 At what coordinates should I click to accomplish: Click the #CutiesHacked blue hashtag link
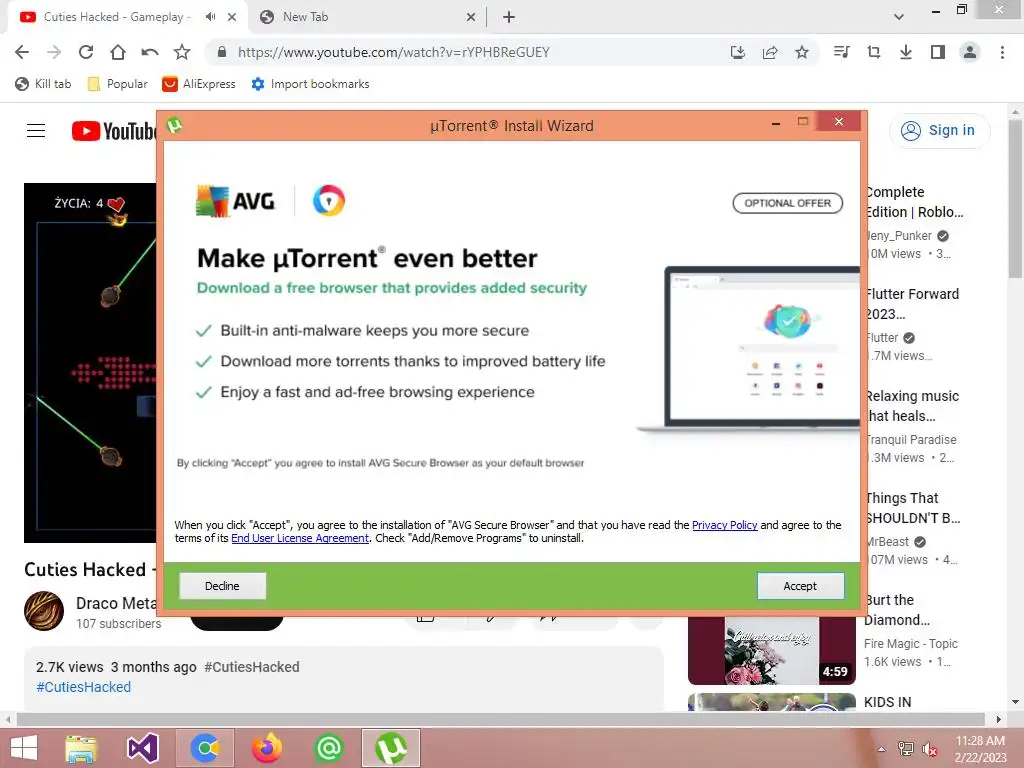point(84,687)
